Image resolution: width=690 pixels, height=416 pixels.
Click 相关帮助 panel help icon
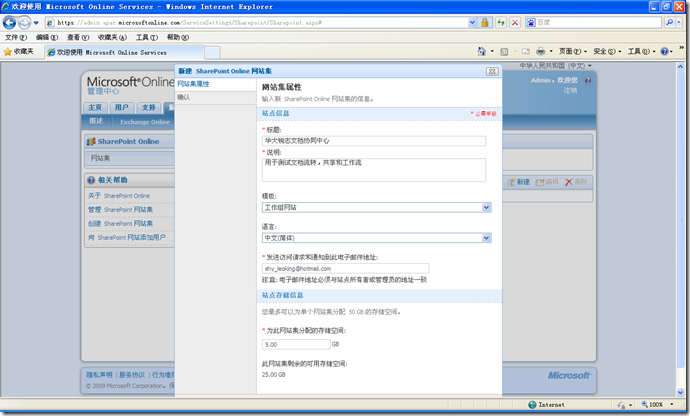click(91, 180)
